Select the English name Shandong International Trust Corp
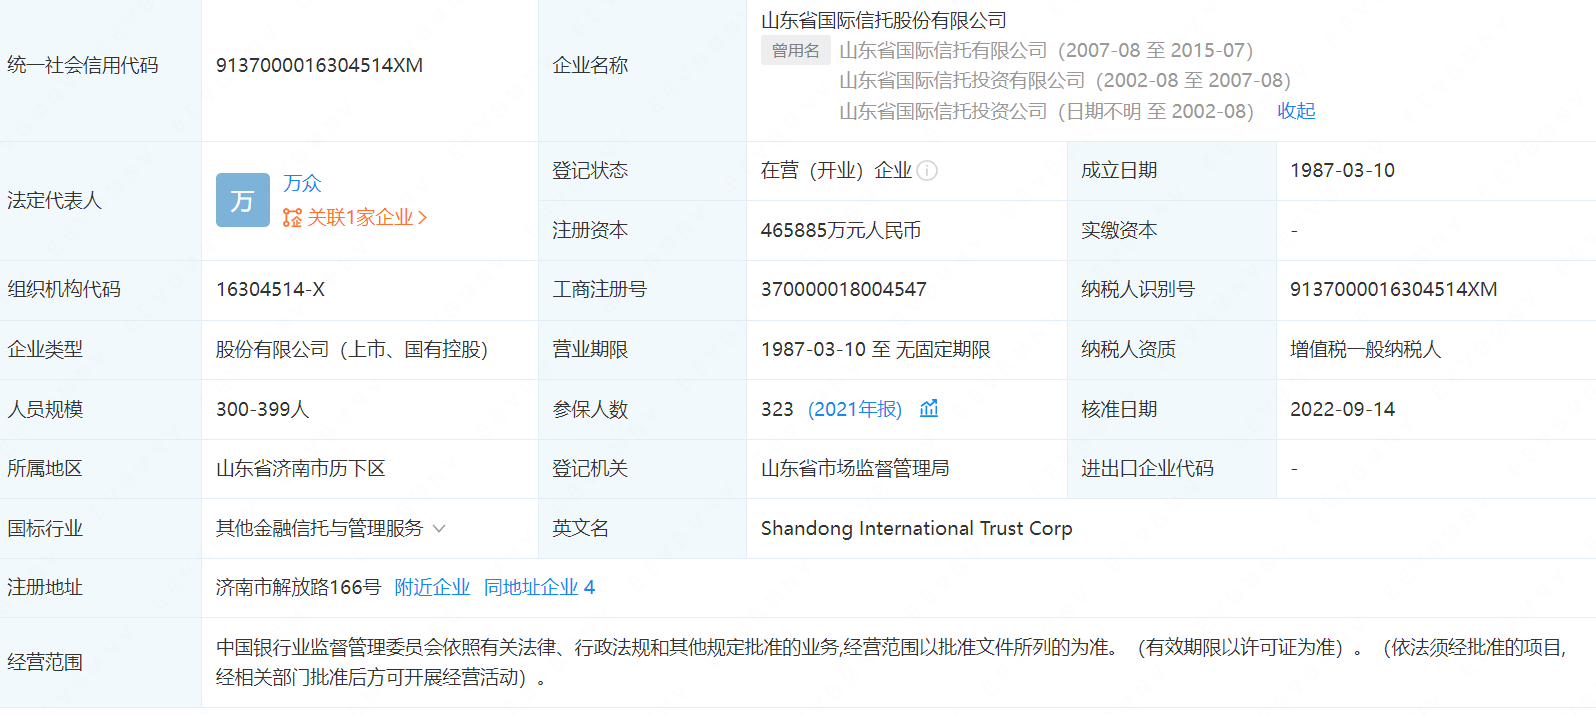1596x715 pixels. click(916, 528)
